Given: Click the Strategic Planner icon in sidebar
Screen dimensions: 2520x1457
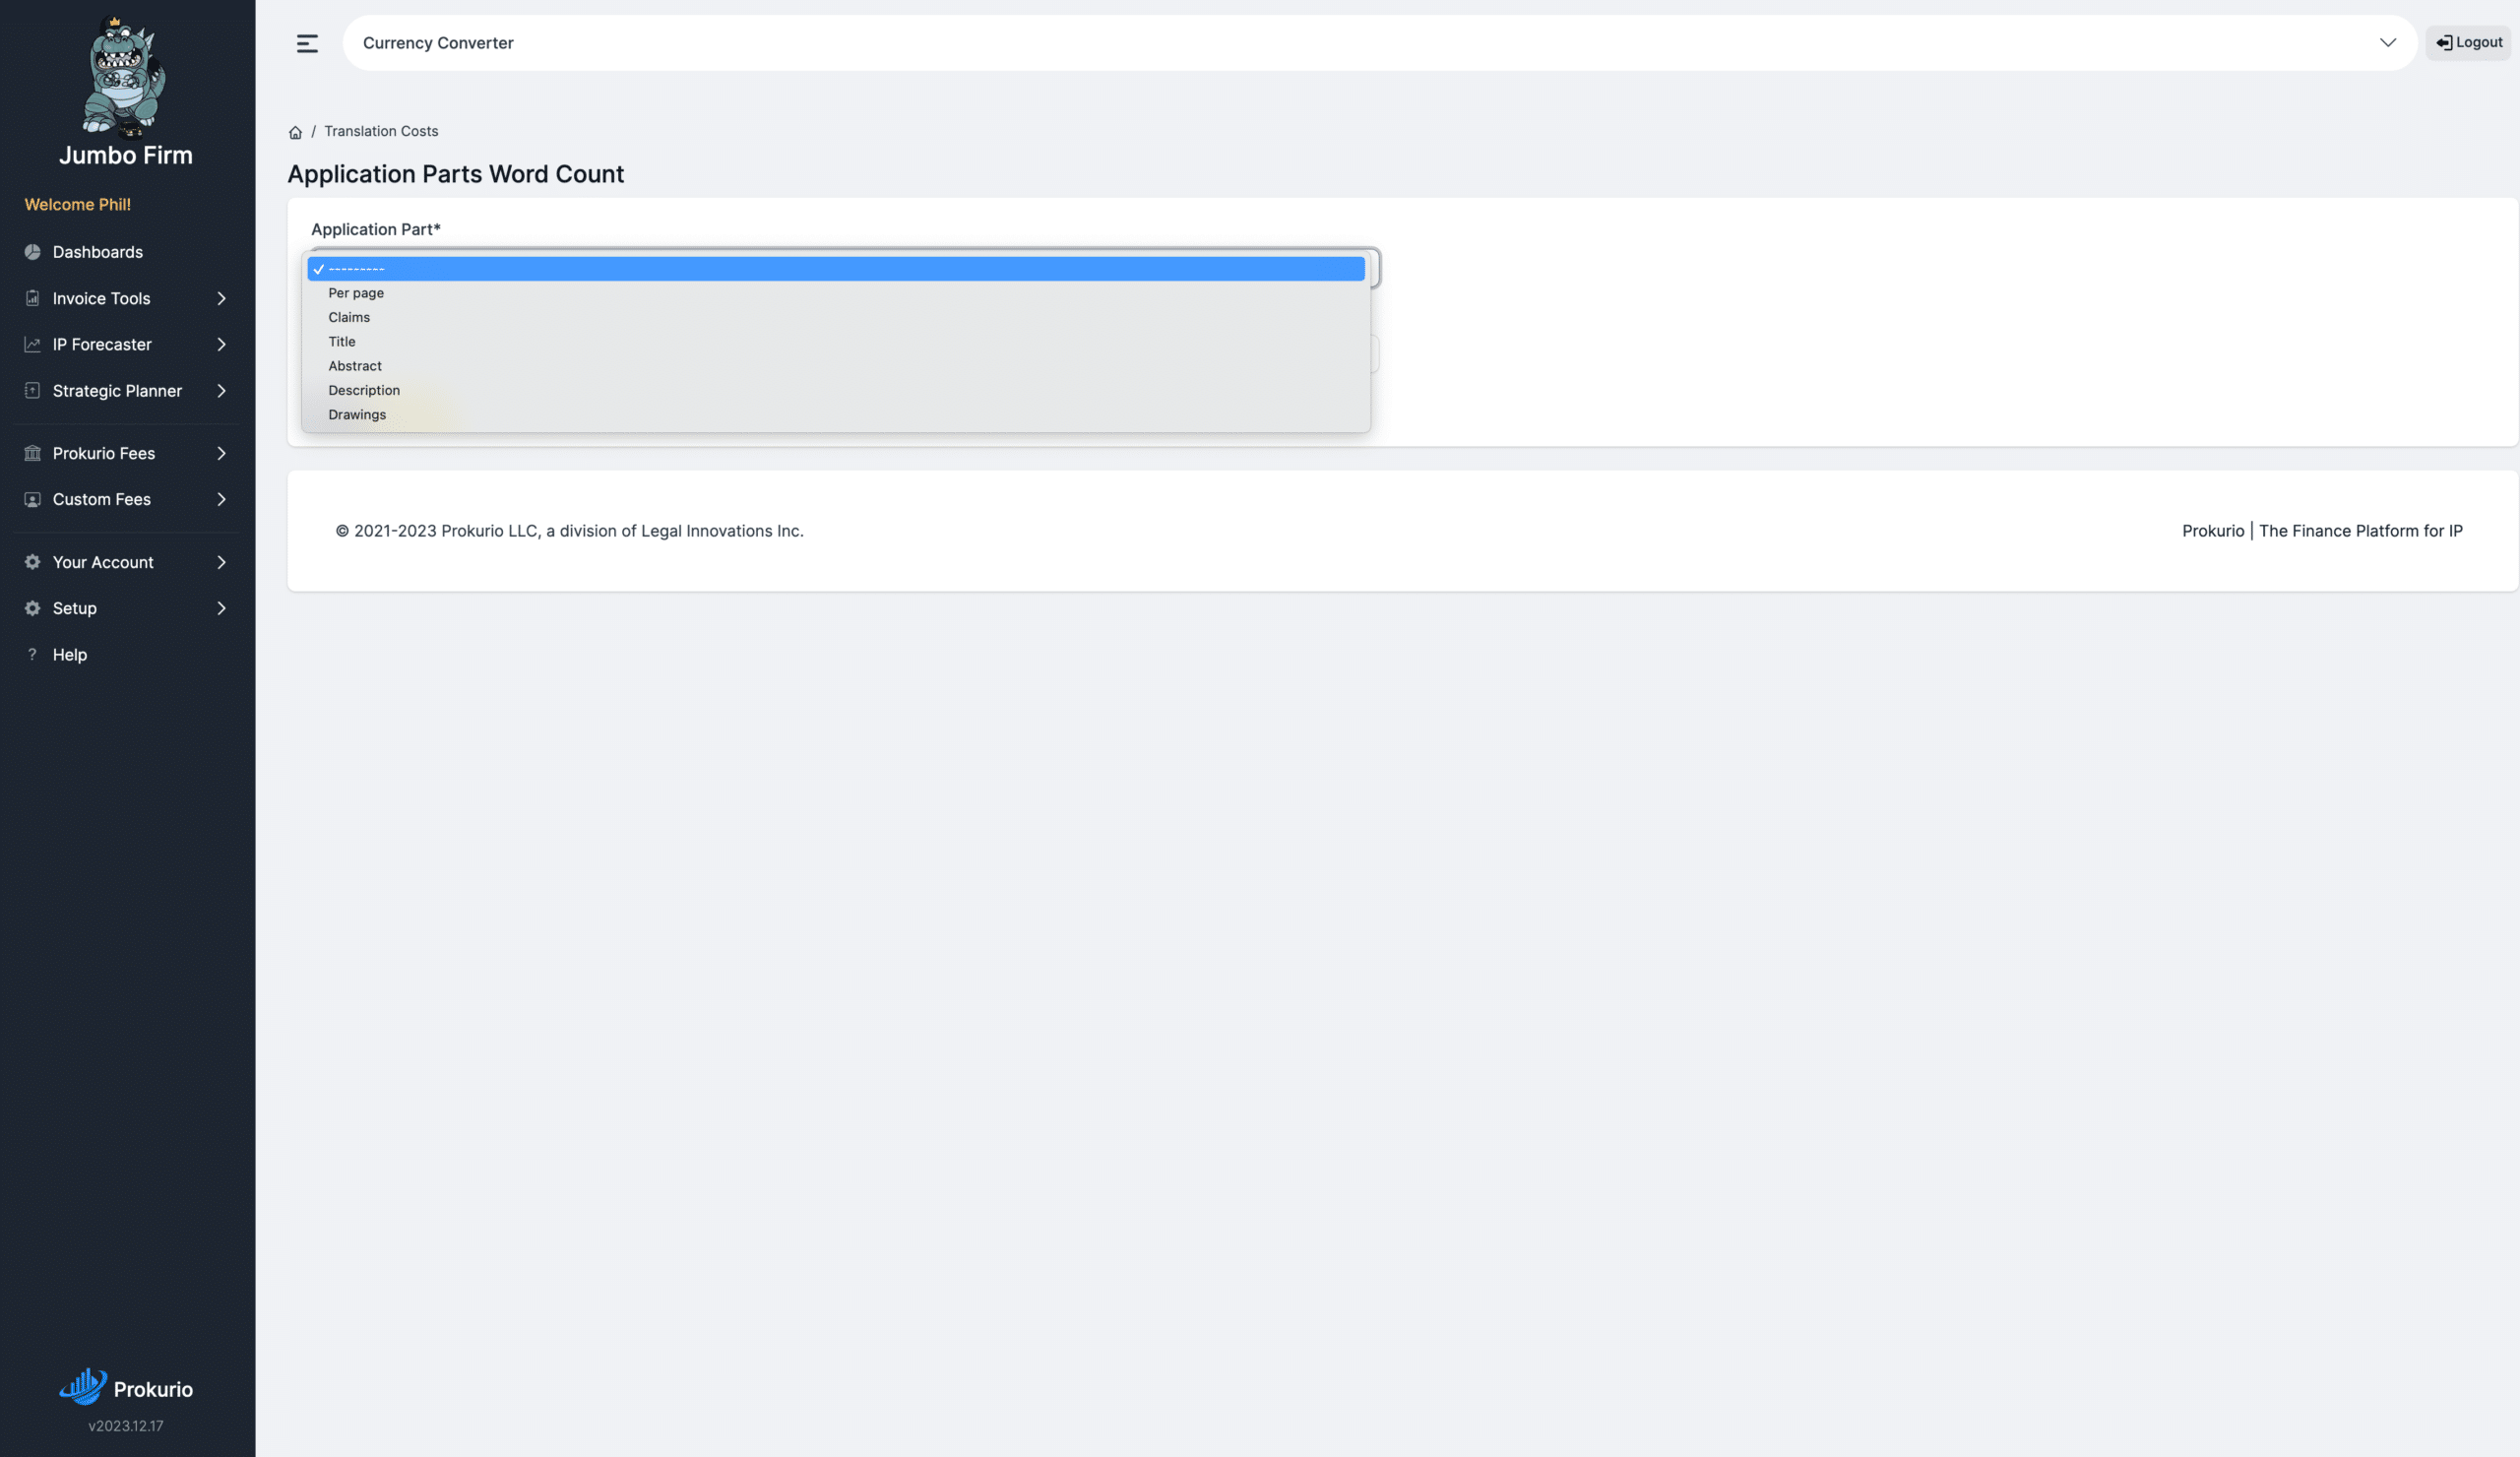Looking at the screenshot, I should coord(31,390).
